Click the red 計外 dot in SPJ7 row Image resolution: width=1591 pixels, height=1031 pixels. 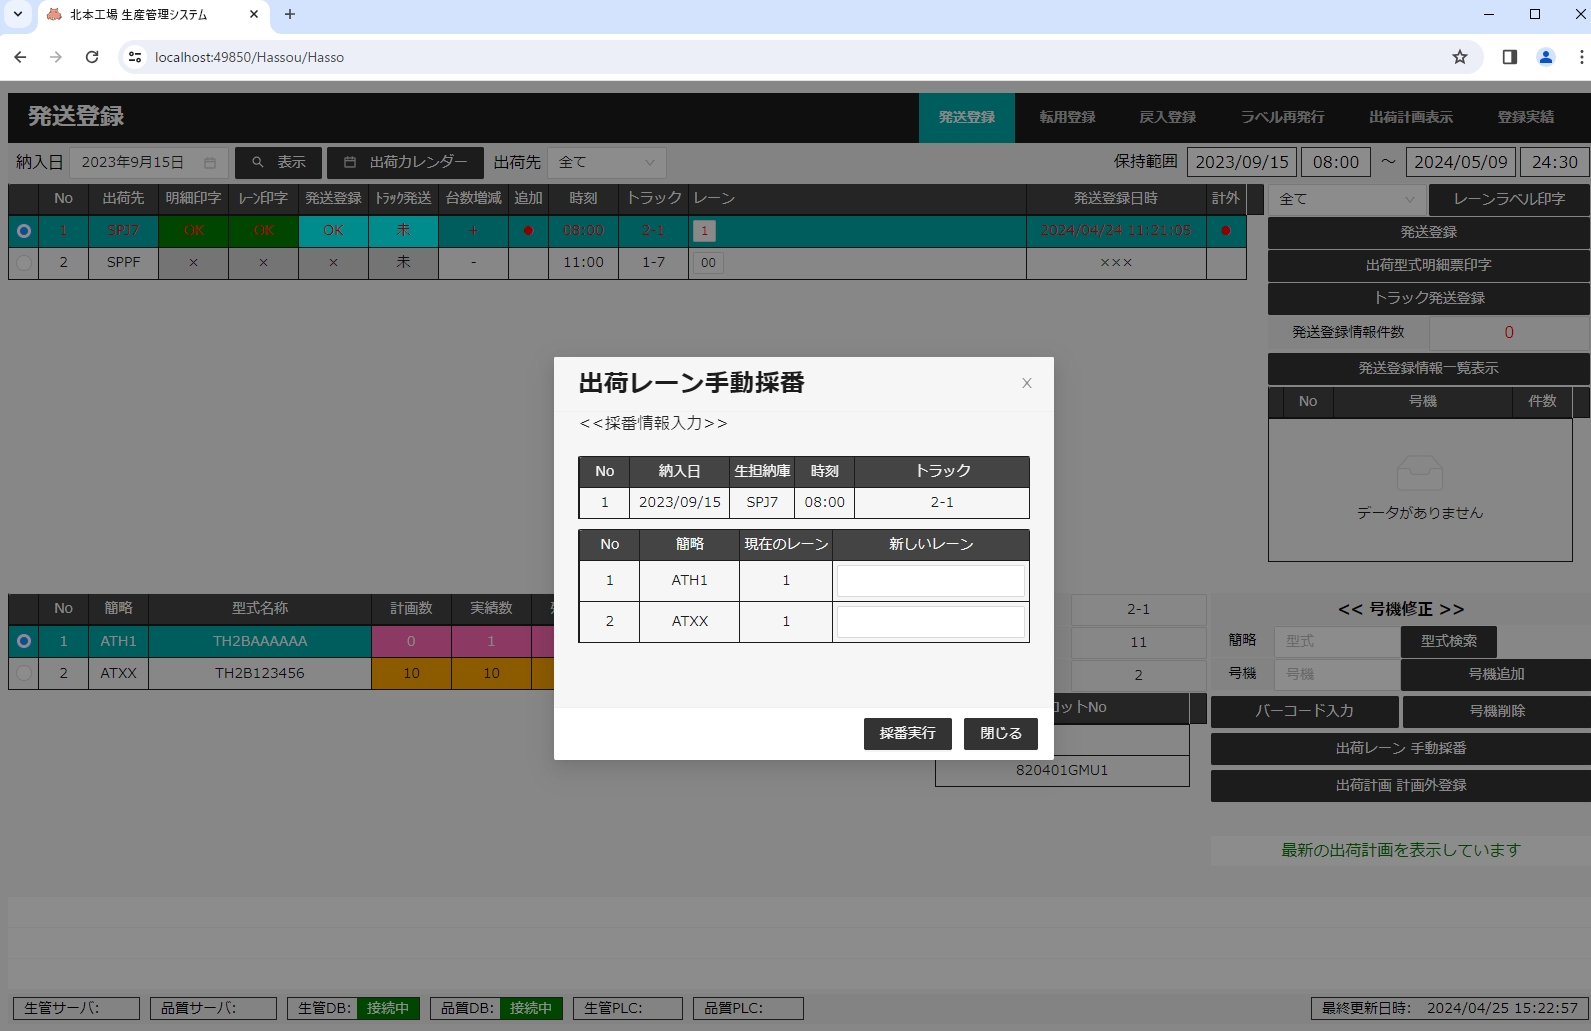coord(1226,231)
